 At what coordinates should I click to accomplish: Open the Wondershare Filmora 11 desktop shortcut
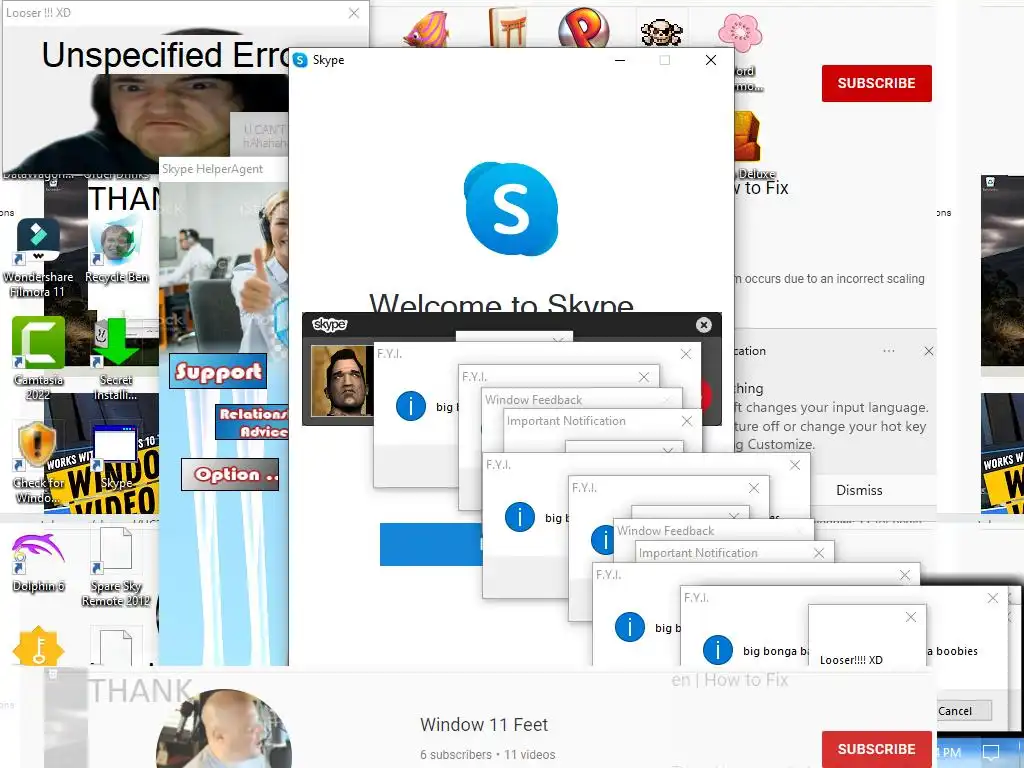(38, 257)
